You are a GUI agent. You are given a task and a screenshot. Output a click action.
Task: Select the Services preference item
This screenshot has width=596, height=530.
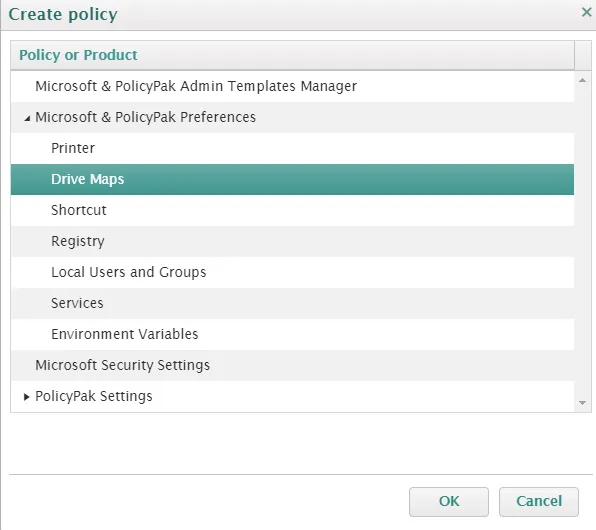tap(292, 303)
